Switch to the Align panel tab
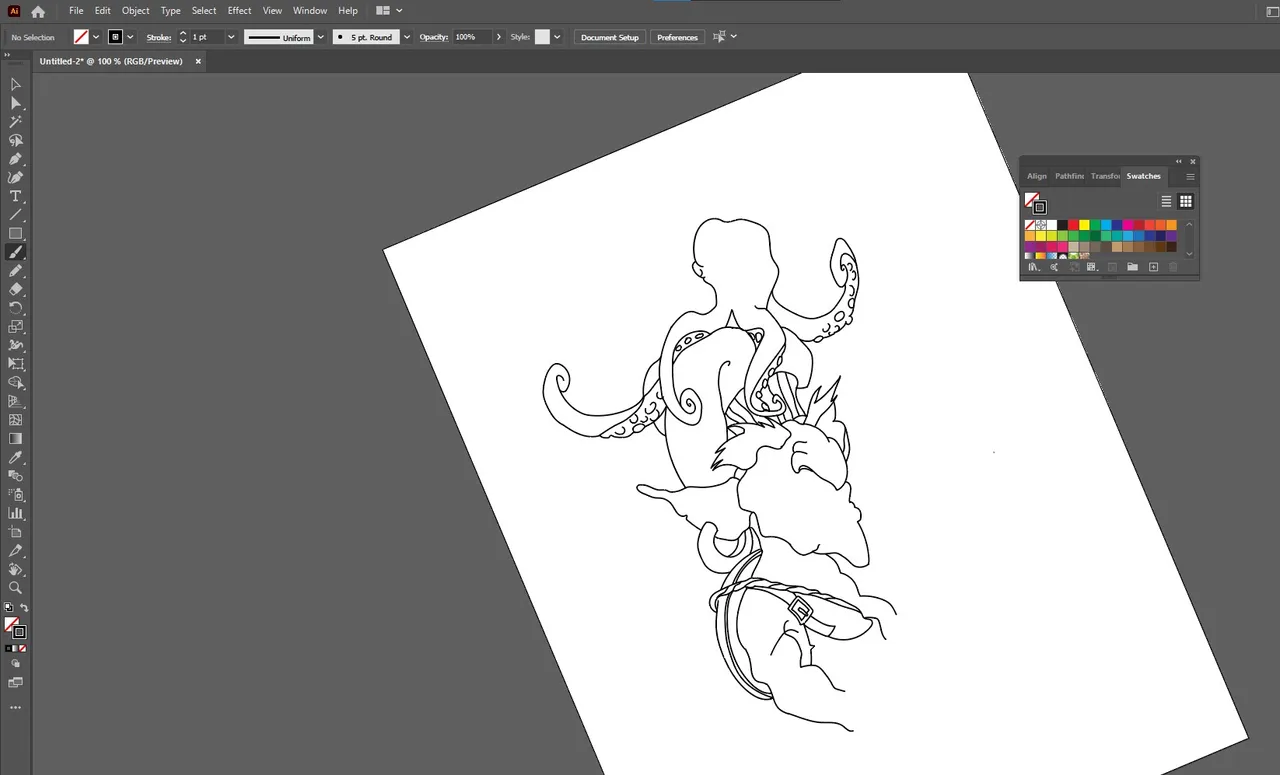This screenshot has width=1280, height=775. pyautogui.click(x=1037, y=176)
